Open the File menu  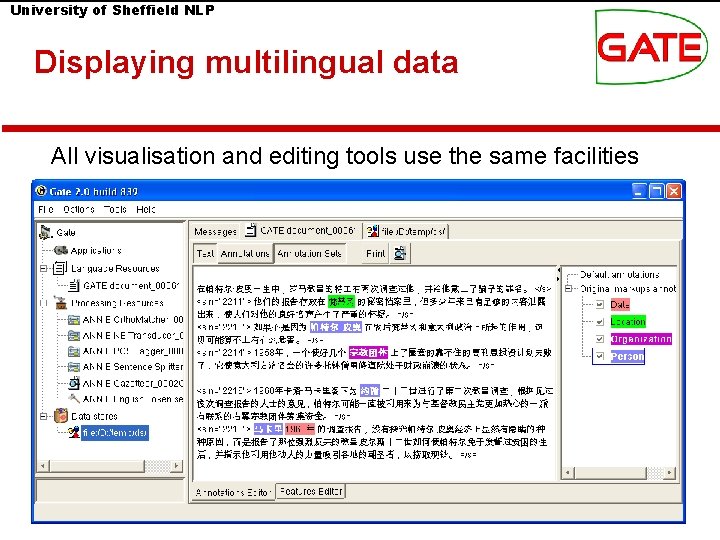(x=45, y=209)
